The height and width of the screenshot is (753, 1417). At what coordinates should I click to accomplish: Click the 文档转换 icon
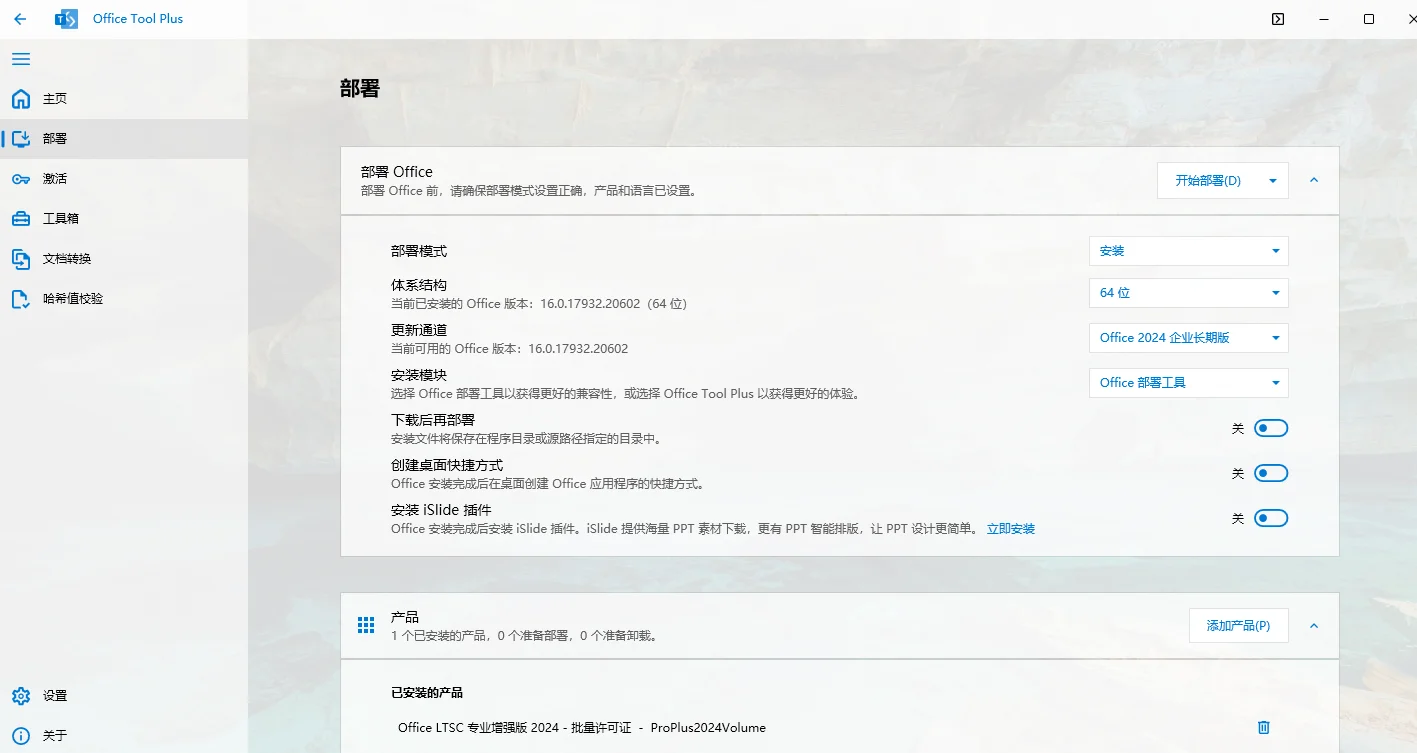click(x=21, y=259)
